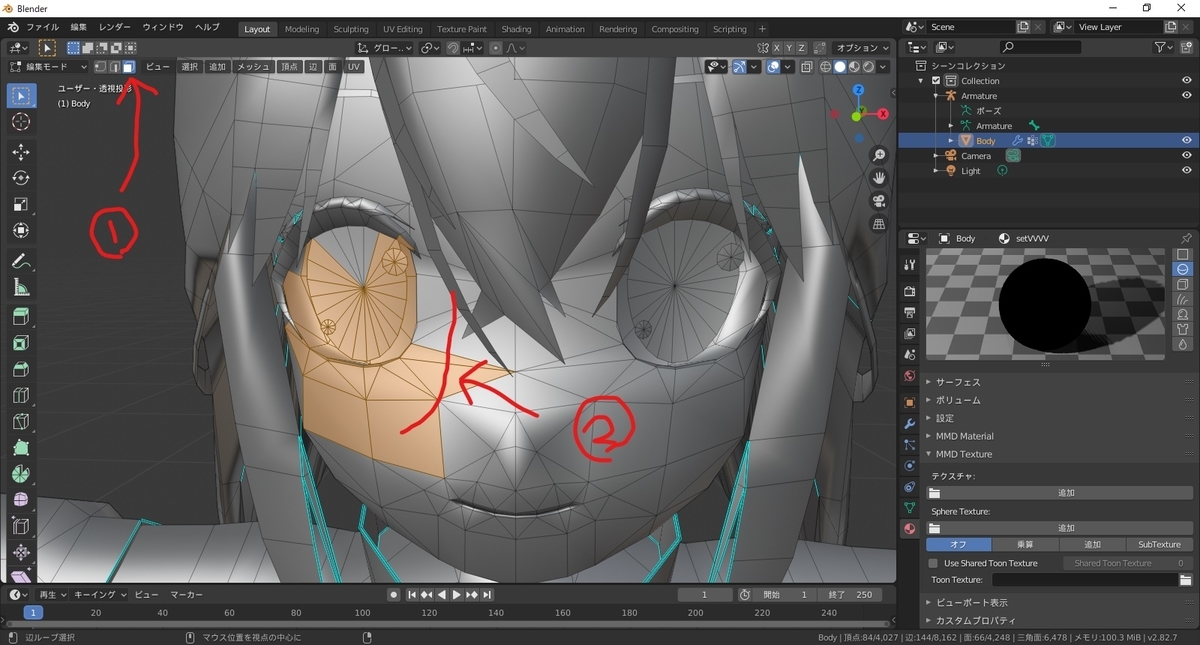
Task: Switch to solid viewport shading
Action: tap(840, 67)
